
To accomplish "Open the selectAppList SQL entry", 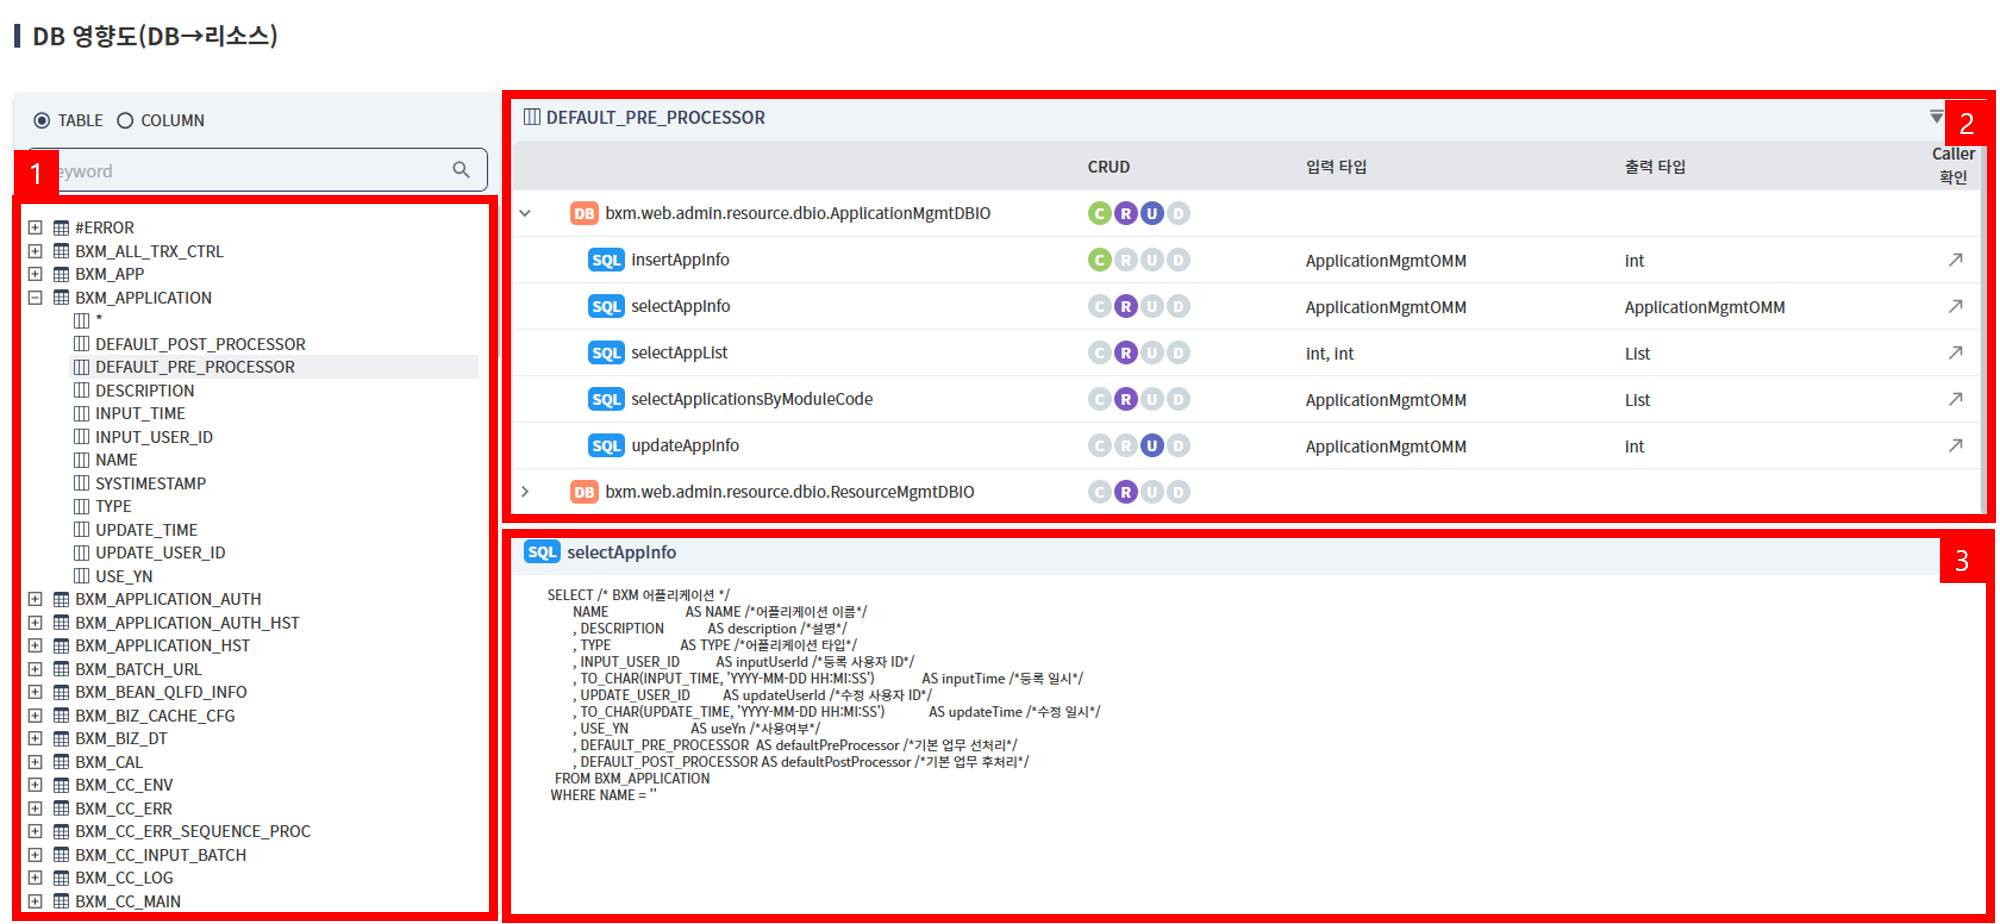I will (681, 352).
